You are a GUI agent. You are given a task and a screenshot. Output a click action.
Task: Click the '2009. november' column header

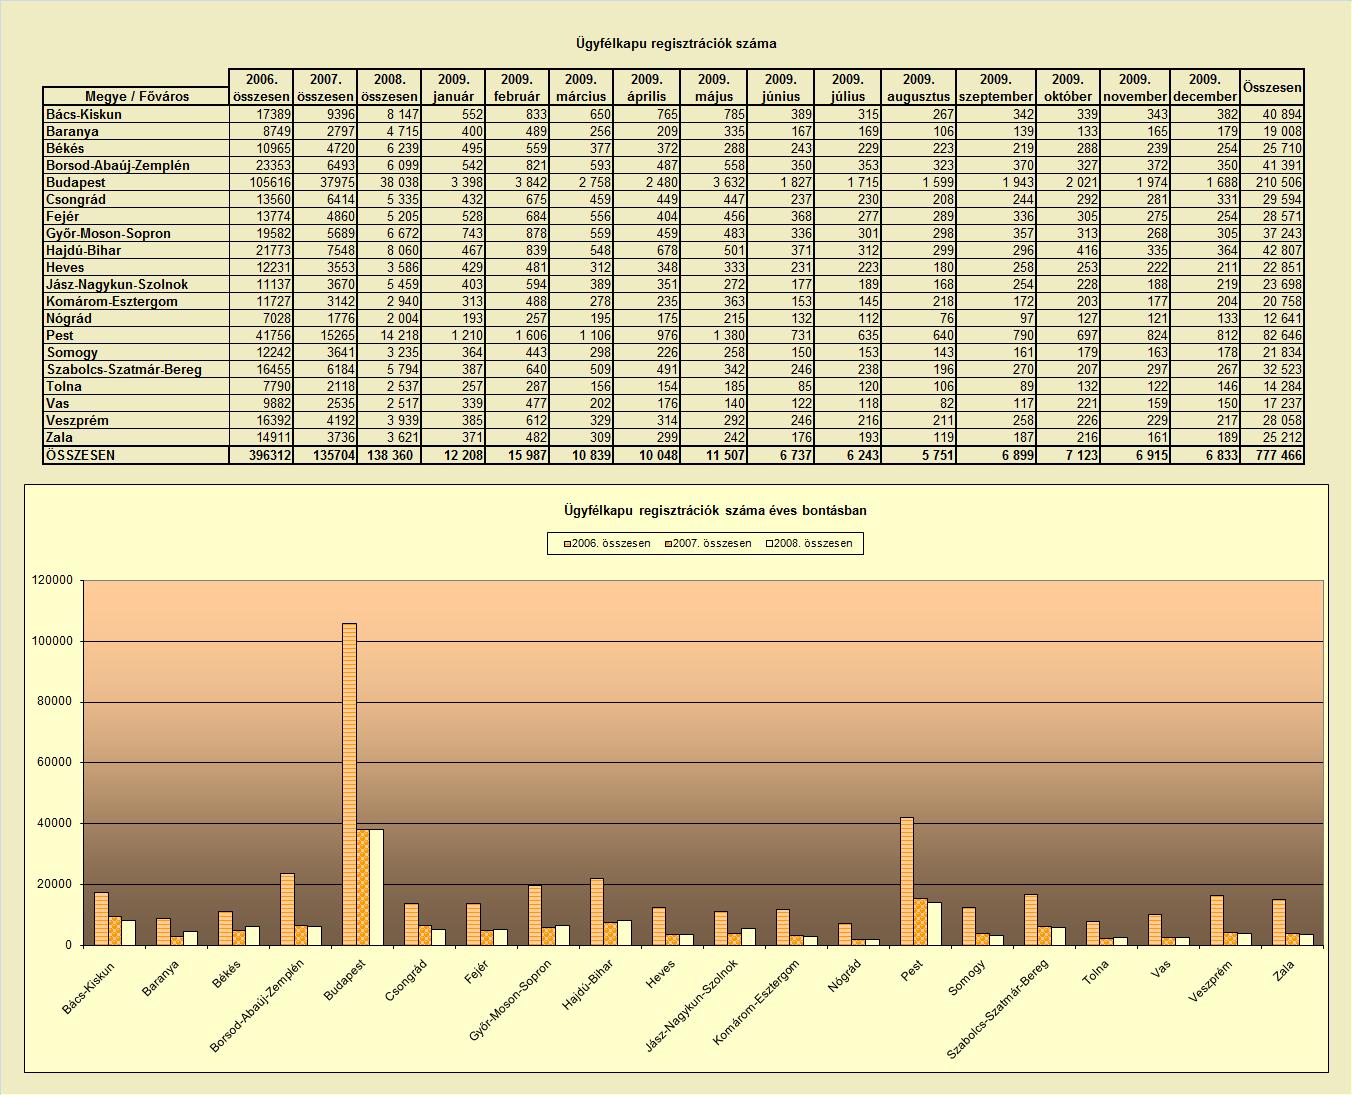[x=1135, y=87]
